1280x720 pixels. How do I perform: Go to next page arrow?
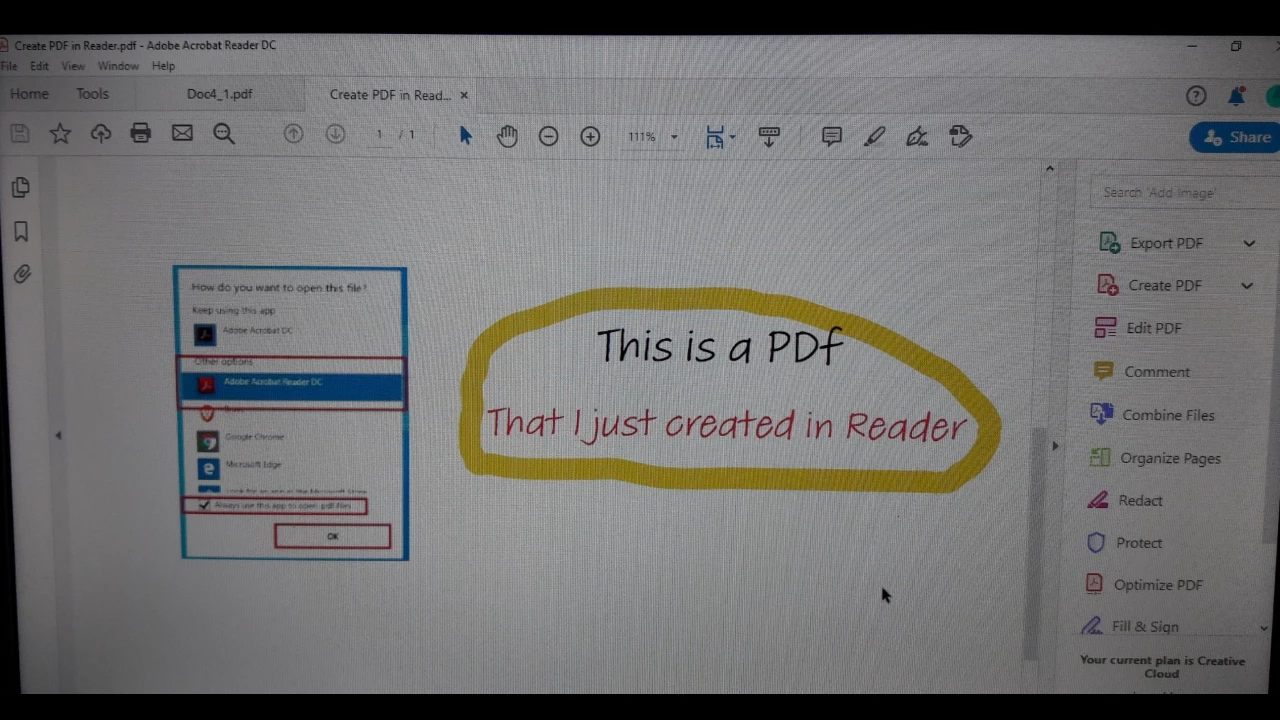pos(335,134)
